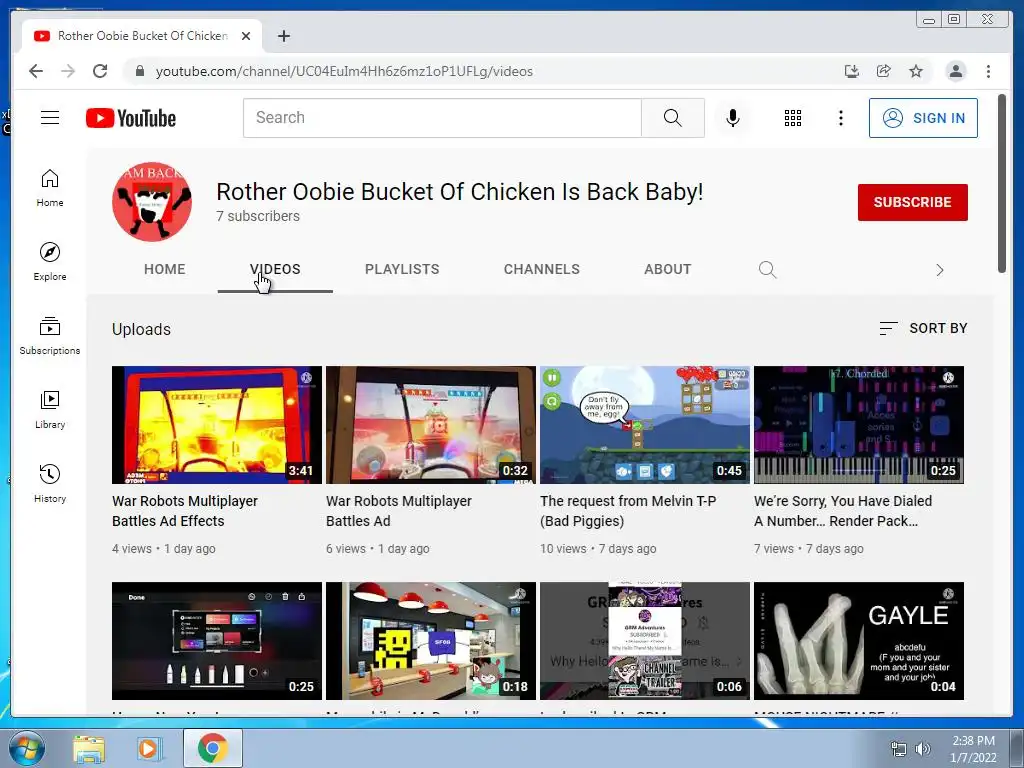Open History in the sidebar
The height and width of the screenshot is (768, 1024).
click(x=50, y=483)
